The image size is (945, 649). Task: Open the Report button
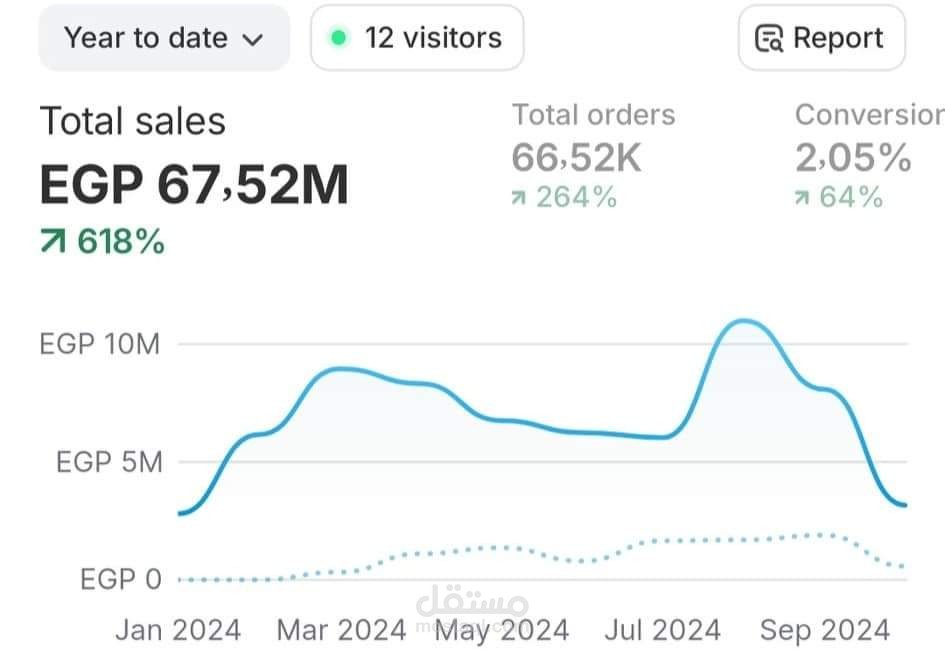click(x=821, y=38)
